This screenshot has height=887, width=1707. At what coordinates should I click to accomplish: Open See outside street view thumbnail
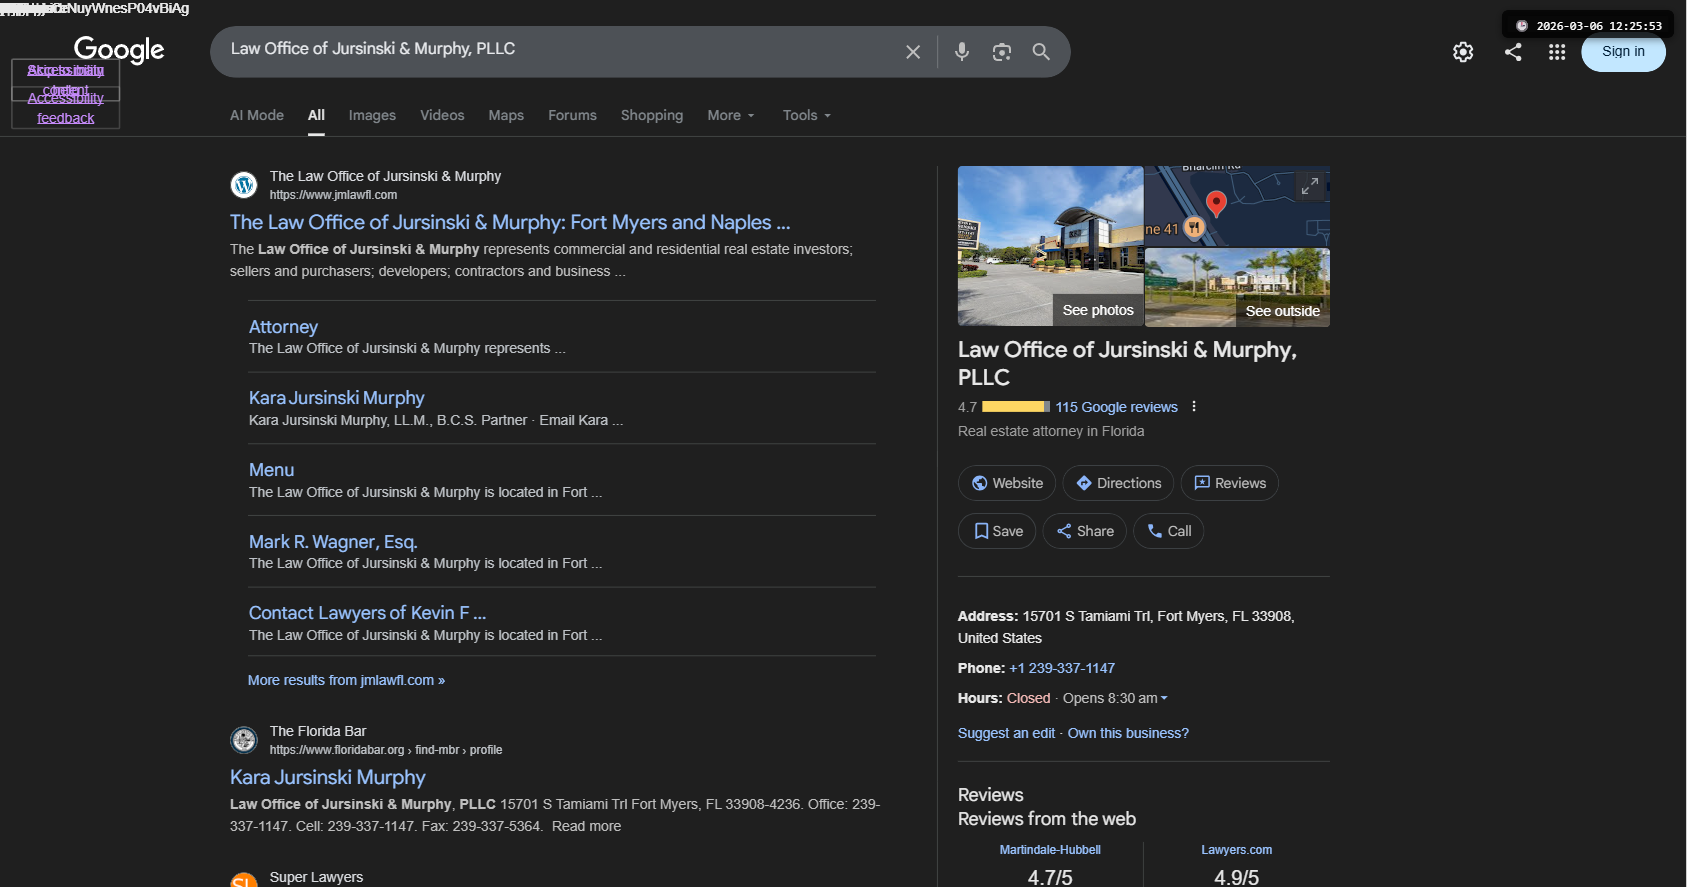click(1238, 288)
